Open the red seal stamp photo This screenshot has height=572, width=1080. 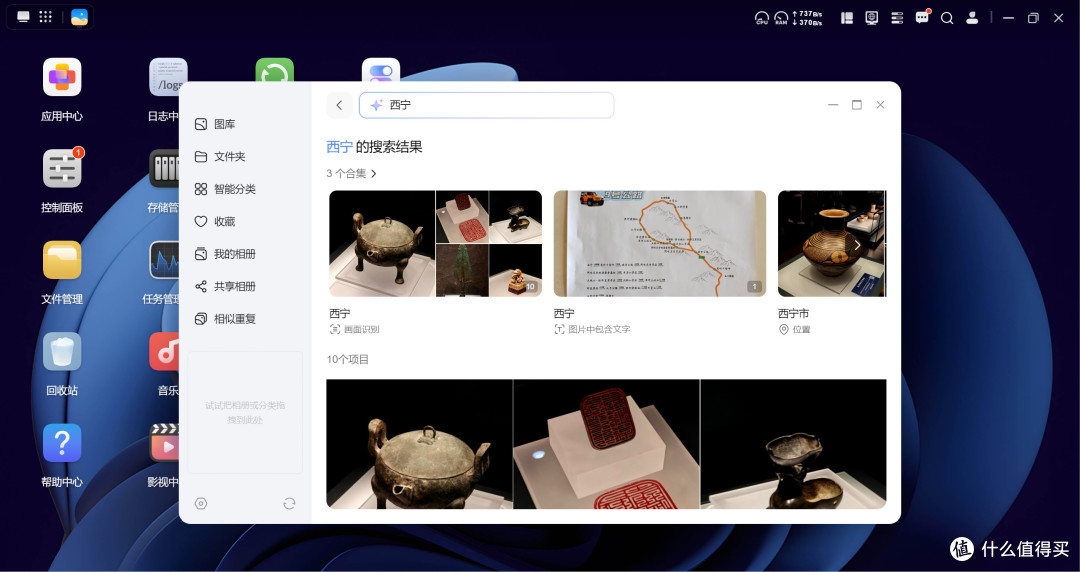point(607,444)
